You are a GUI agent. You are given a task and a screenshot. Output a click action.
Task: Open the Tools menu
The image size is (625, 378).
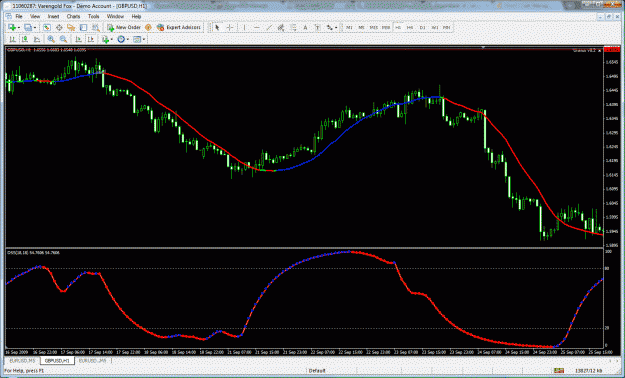pos(94,16)
